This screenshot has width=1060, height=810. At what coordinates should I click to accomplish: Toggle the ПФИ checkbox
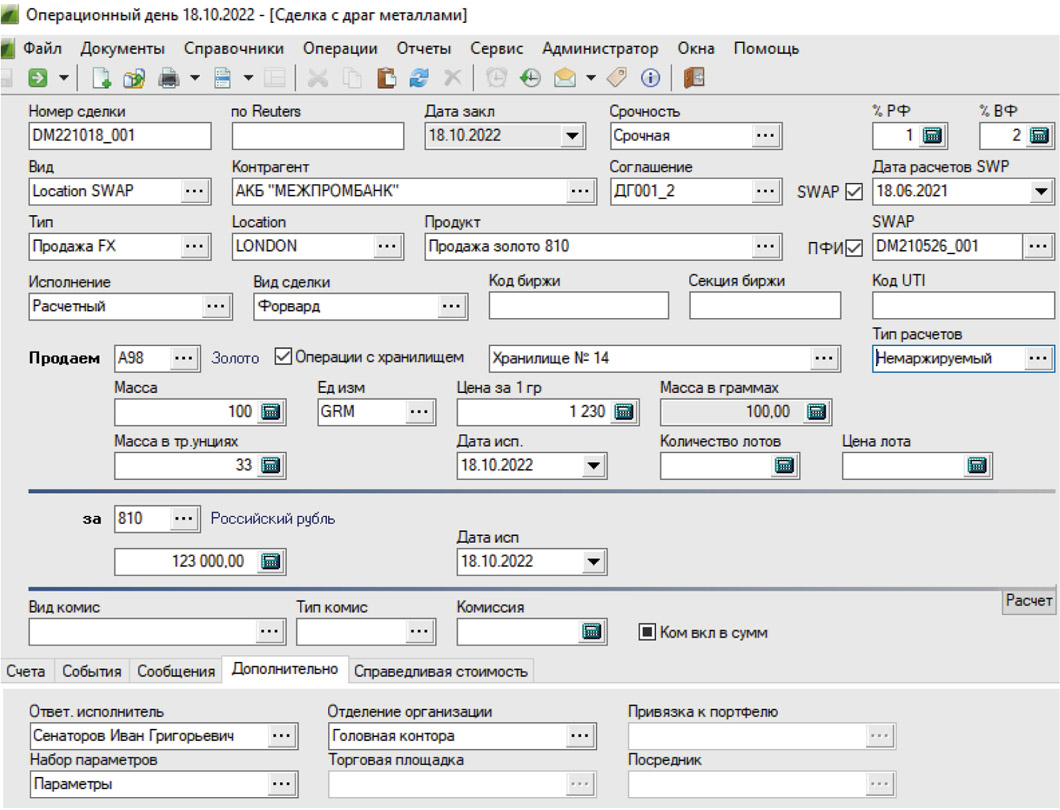tap(854, 247)
